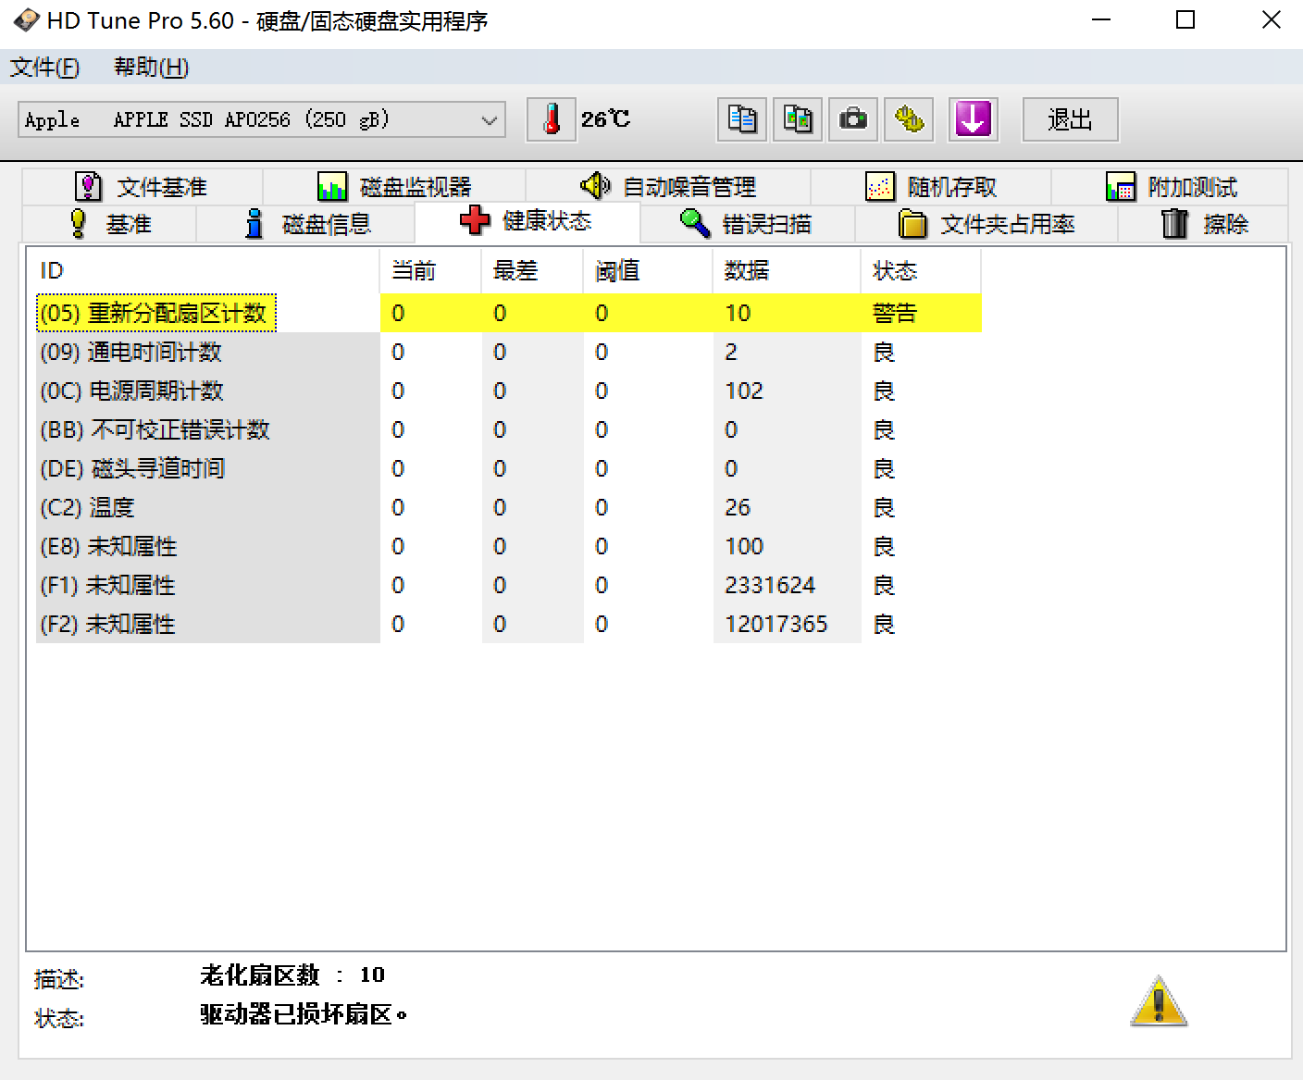This screenshot has height=1080, width=1303.
Task: Click the data value 2331624
Action: [x=770, y=585]
